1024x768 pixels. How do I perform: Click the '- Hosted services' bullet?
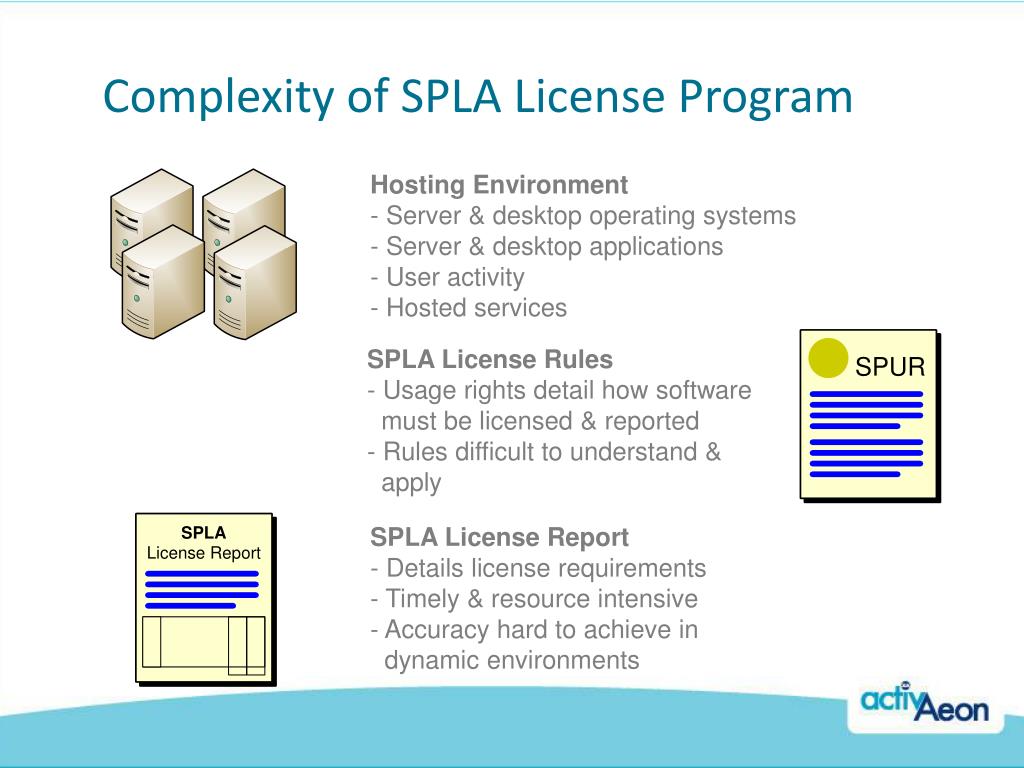[469, 308]
